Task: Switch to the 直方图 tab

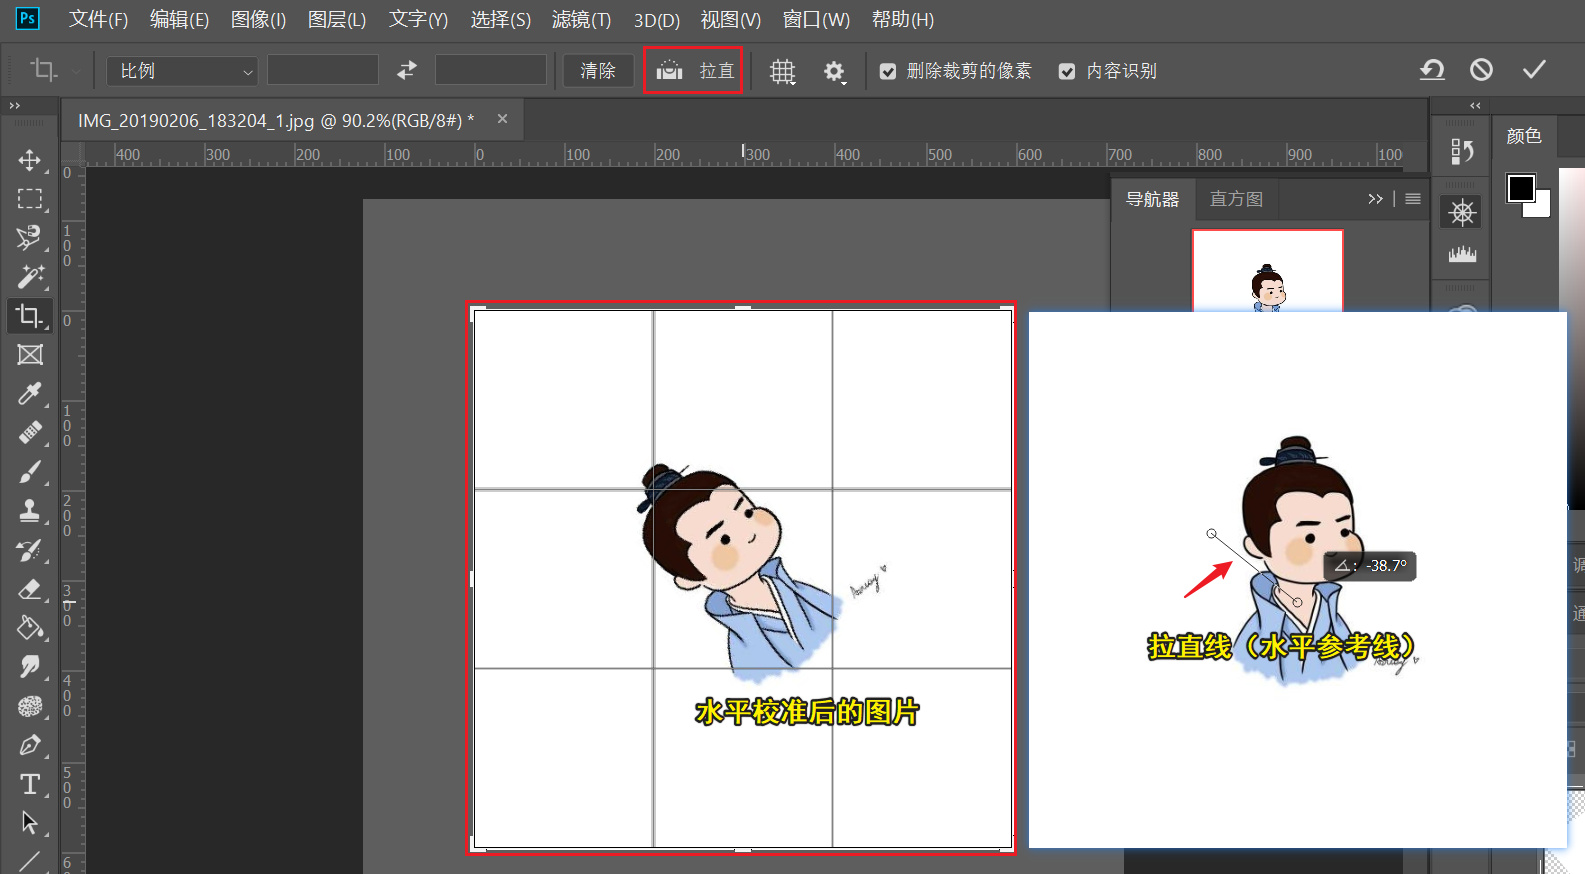Action: tap(1236, 199)
